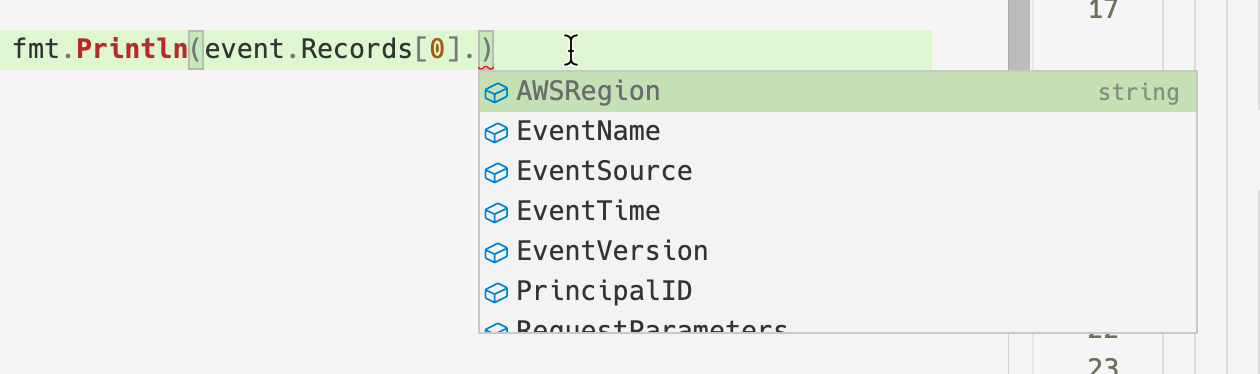Select the AWSRegion autocomplete suggestion
This screenshot has height=374, width=1260.
click(838, 92)
